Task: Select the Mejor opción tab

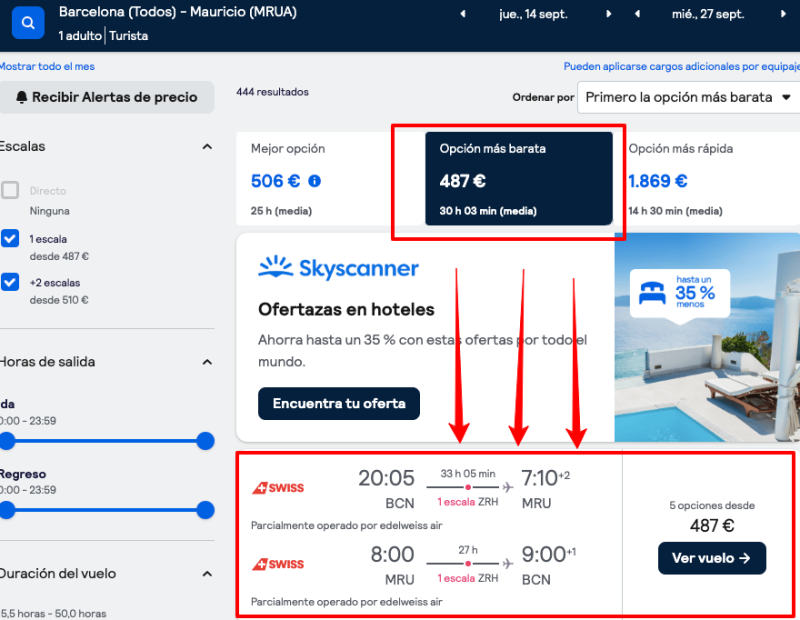Action: (x=330, y=179)
